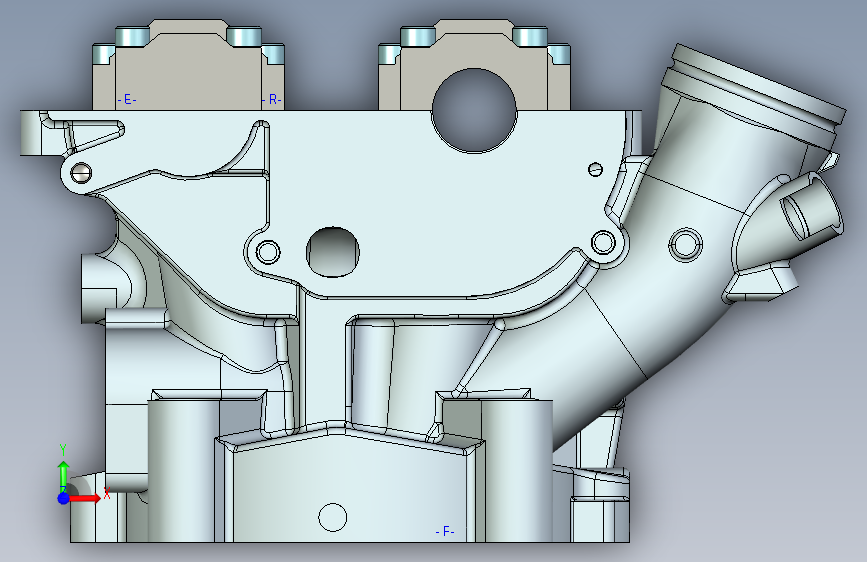Pick the circle on the bottom face beside -F-
Screen dimensions: 867x562
coord(333,517)
